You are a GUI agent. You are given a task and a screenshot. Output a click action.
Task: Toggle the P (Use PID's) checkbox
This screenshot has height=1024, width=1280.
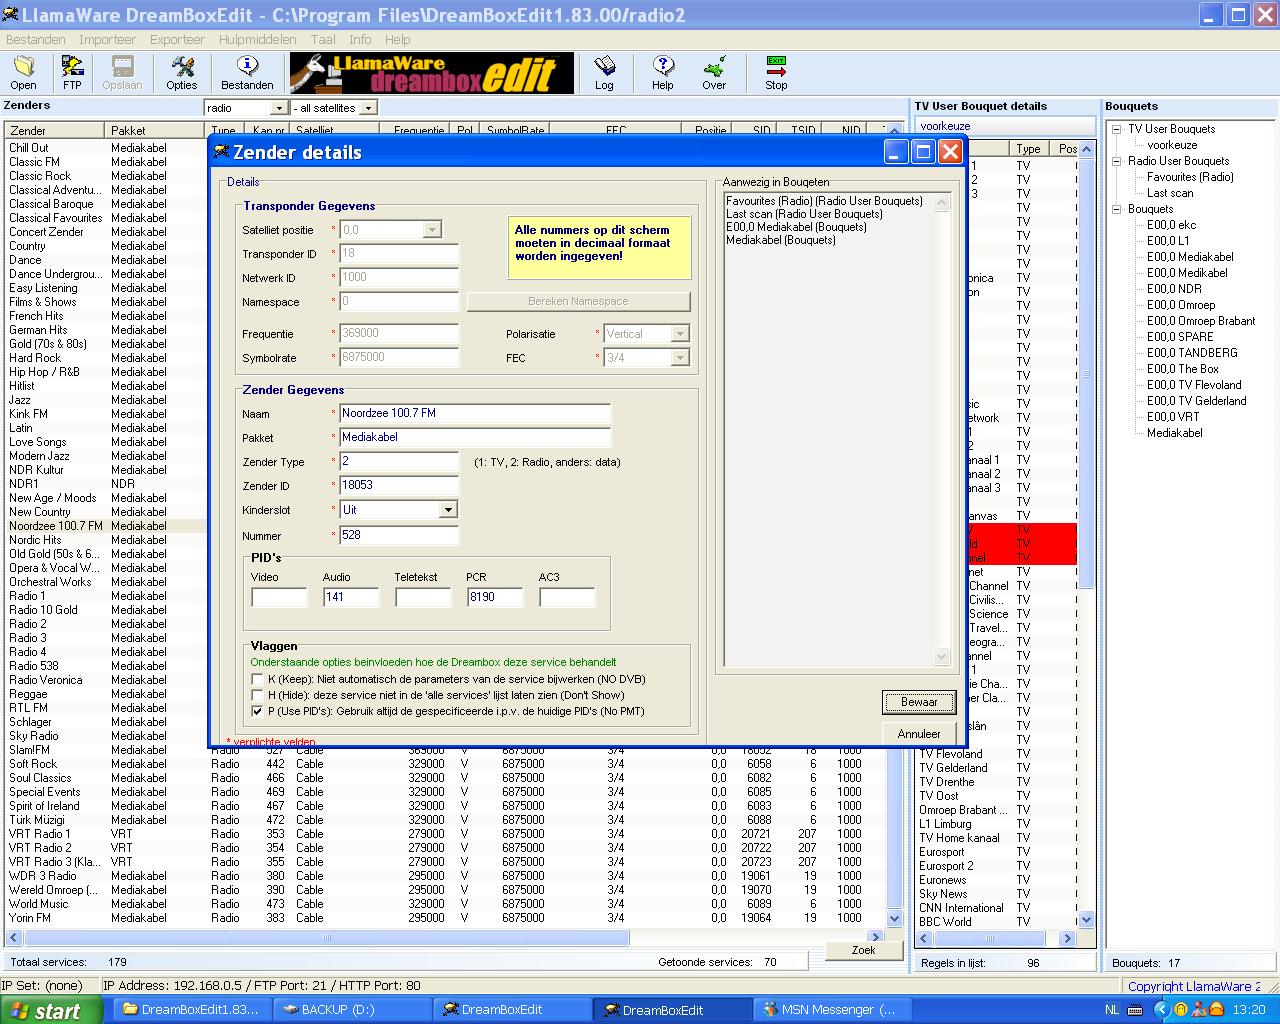click(258, 712)
